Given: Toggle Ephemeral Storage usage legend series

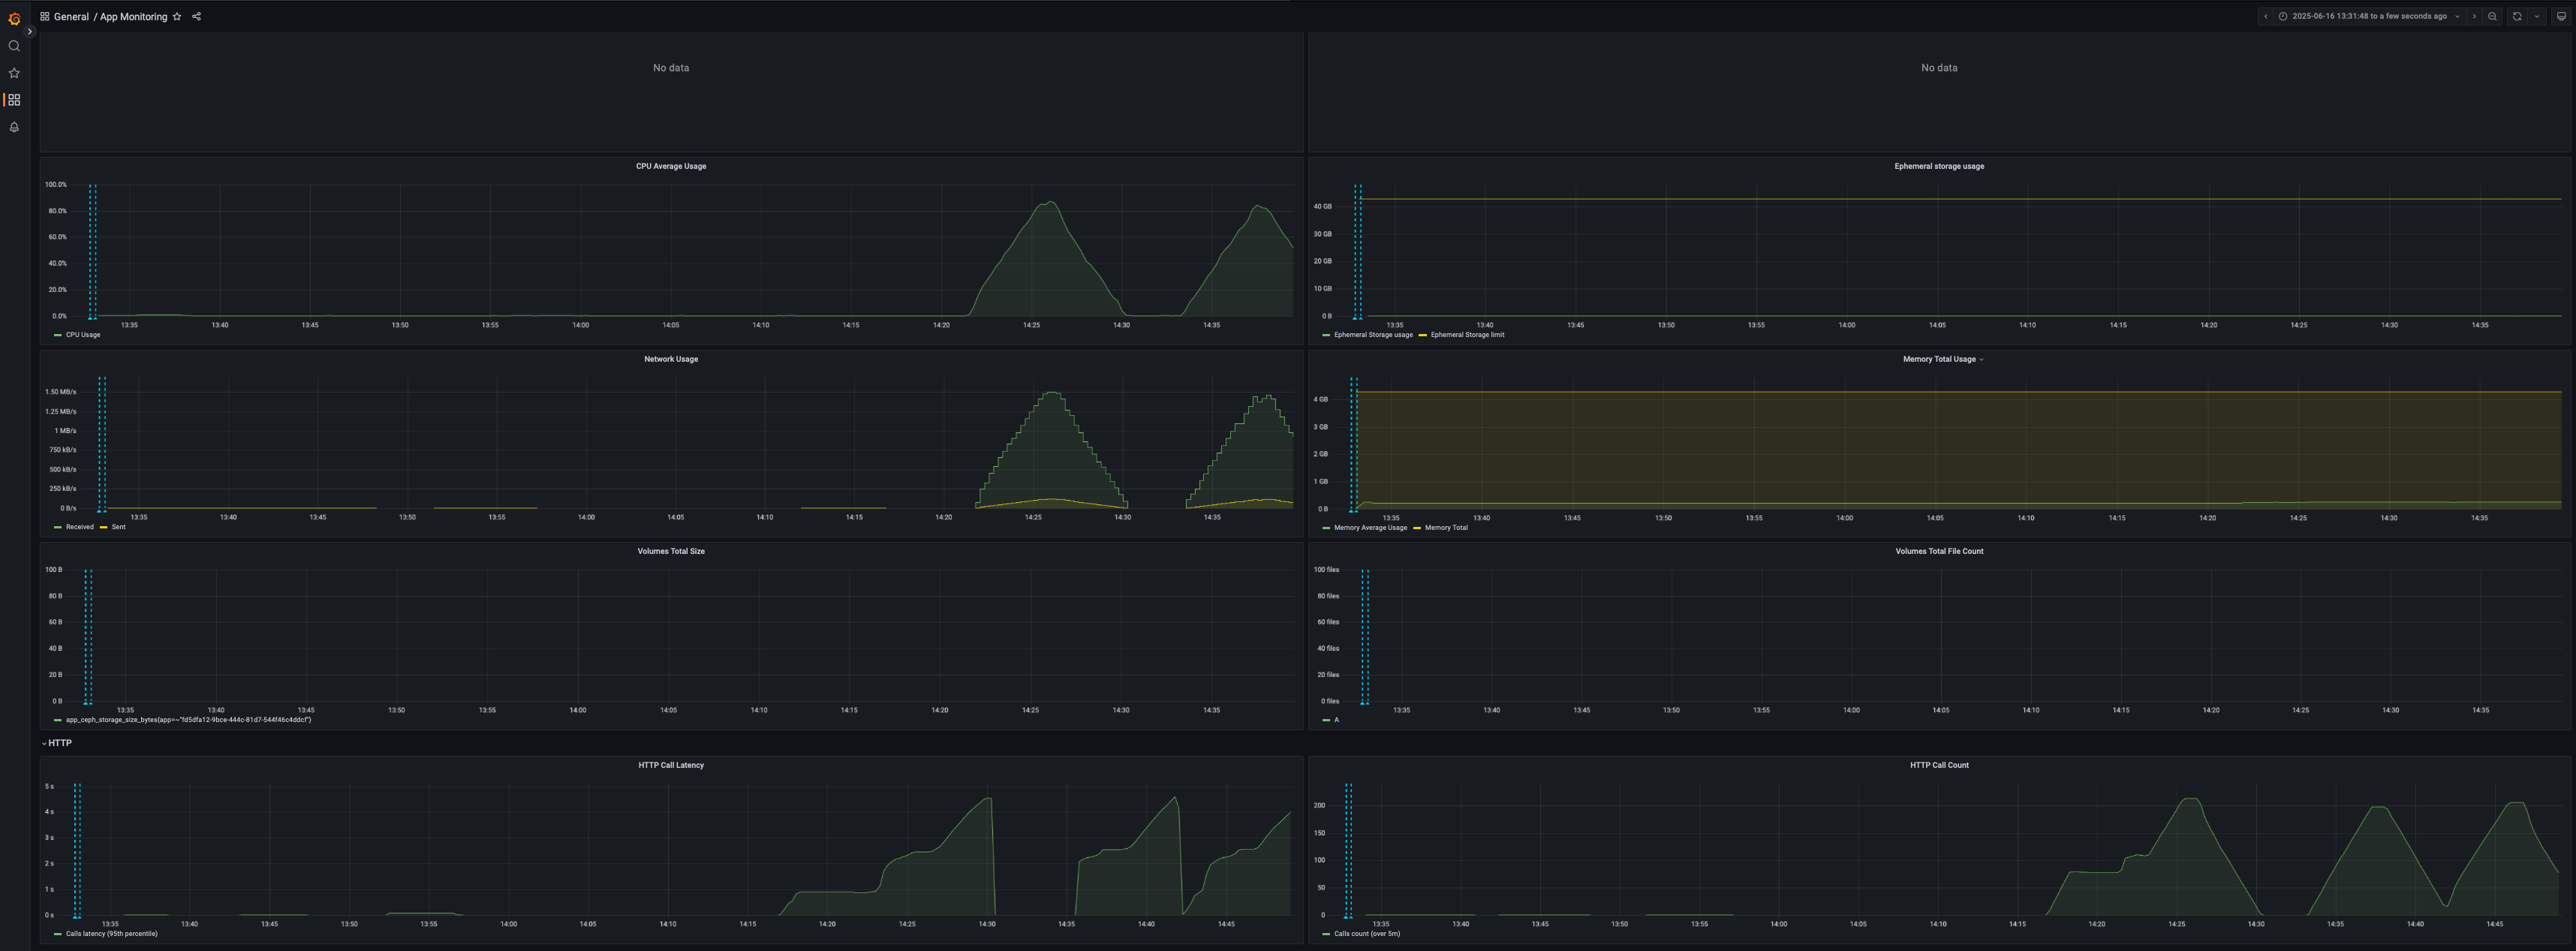Looking at the screenshot, I should (1373, 335).
